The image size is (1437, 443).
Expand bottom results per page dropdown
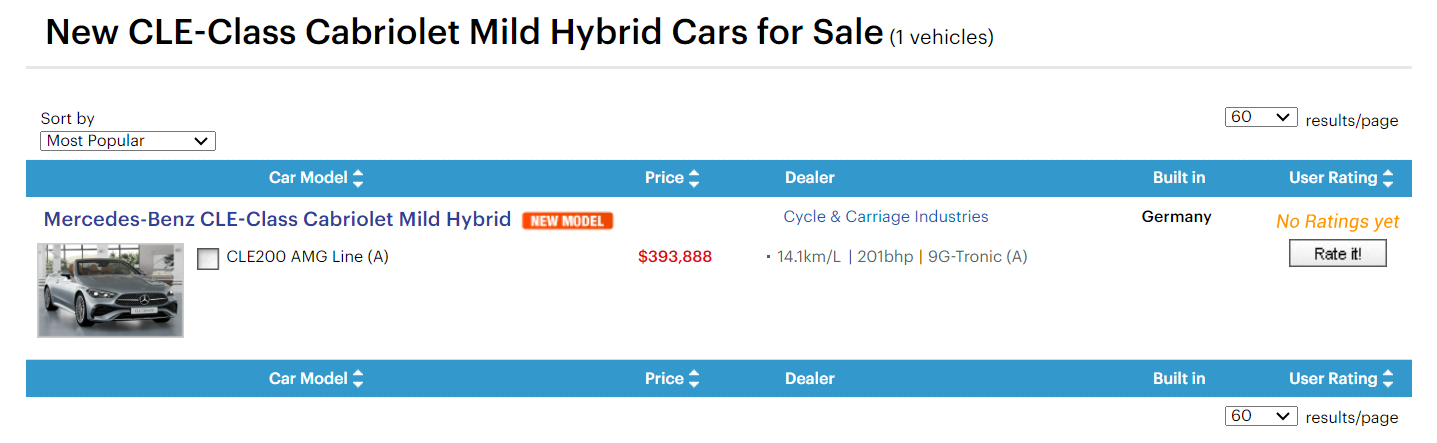pyautogui.click(x=1261, y=416)
